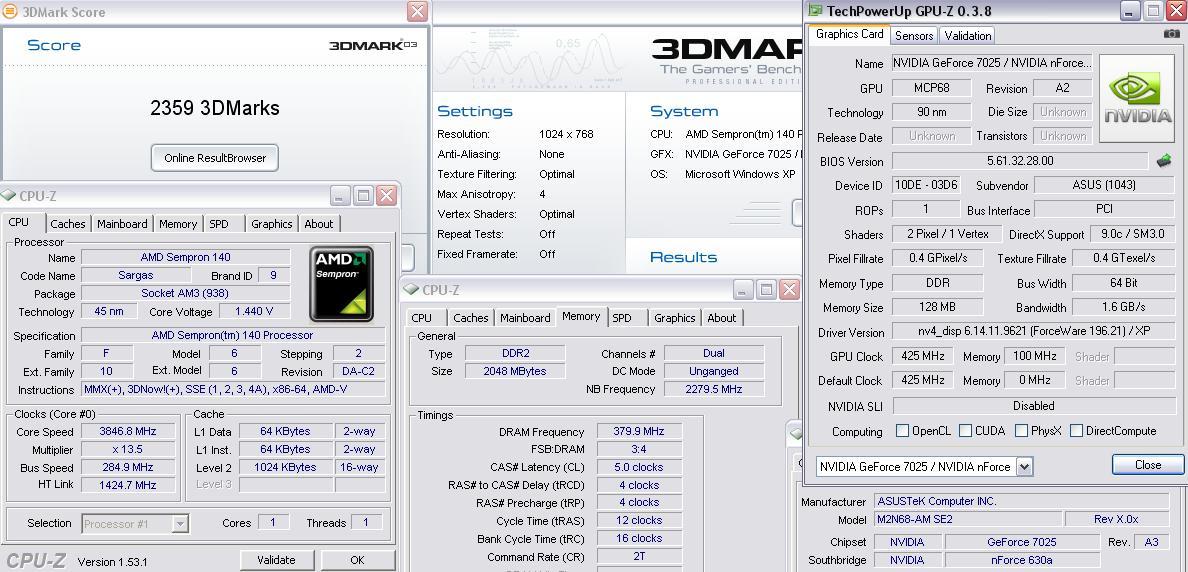Click the CPU-Z processor window title icon
Image resolution: width=1188 pixels, height=572 pixels.
pyautogui.click(x=8, y=195)
